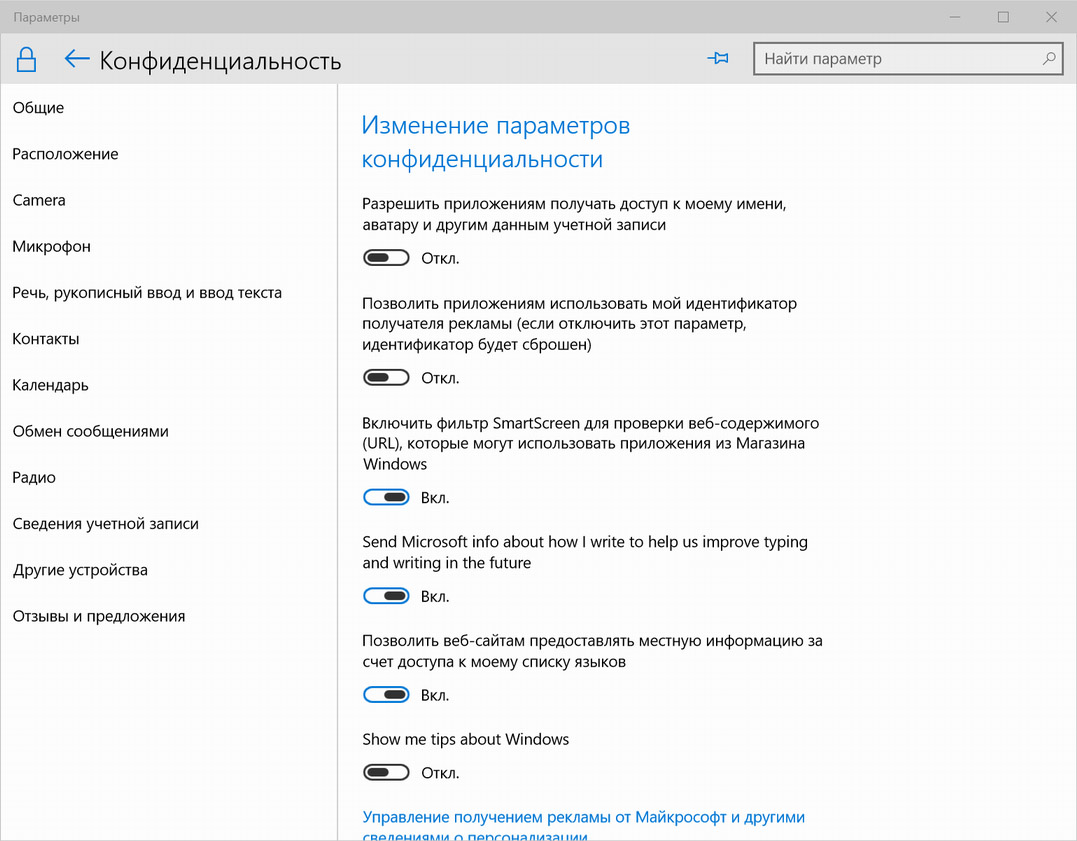
Task: Open the Управление получением рекламы link
Action: (583, 827)
